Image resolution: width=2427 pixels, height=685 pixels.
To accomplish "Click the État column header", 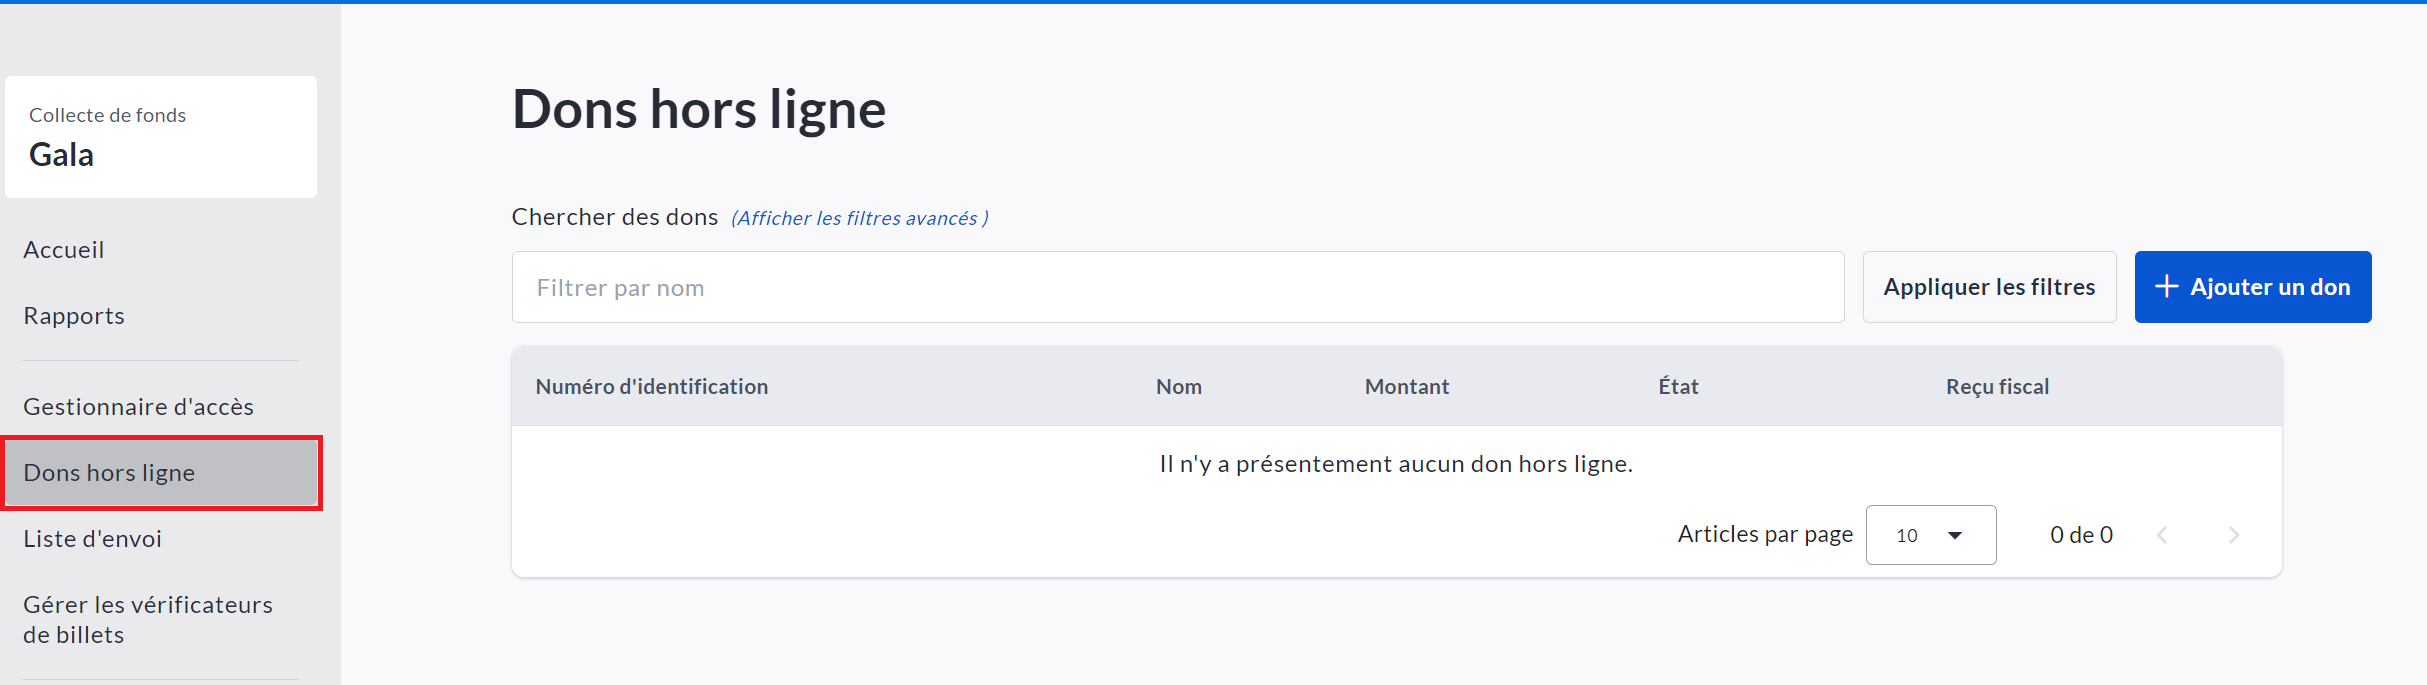I will pos(1678,387).
